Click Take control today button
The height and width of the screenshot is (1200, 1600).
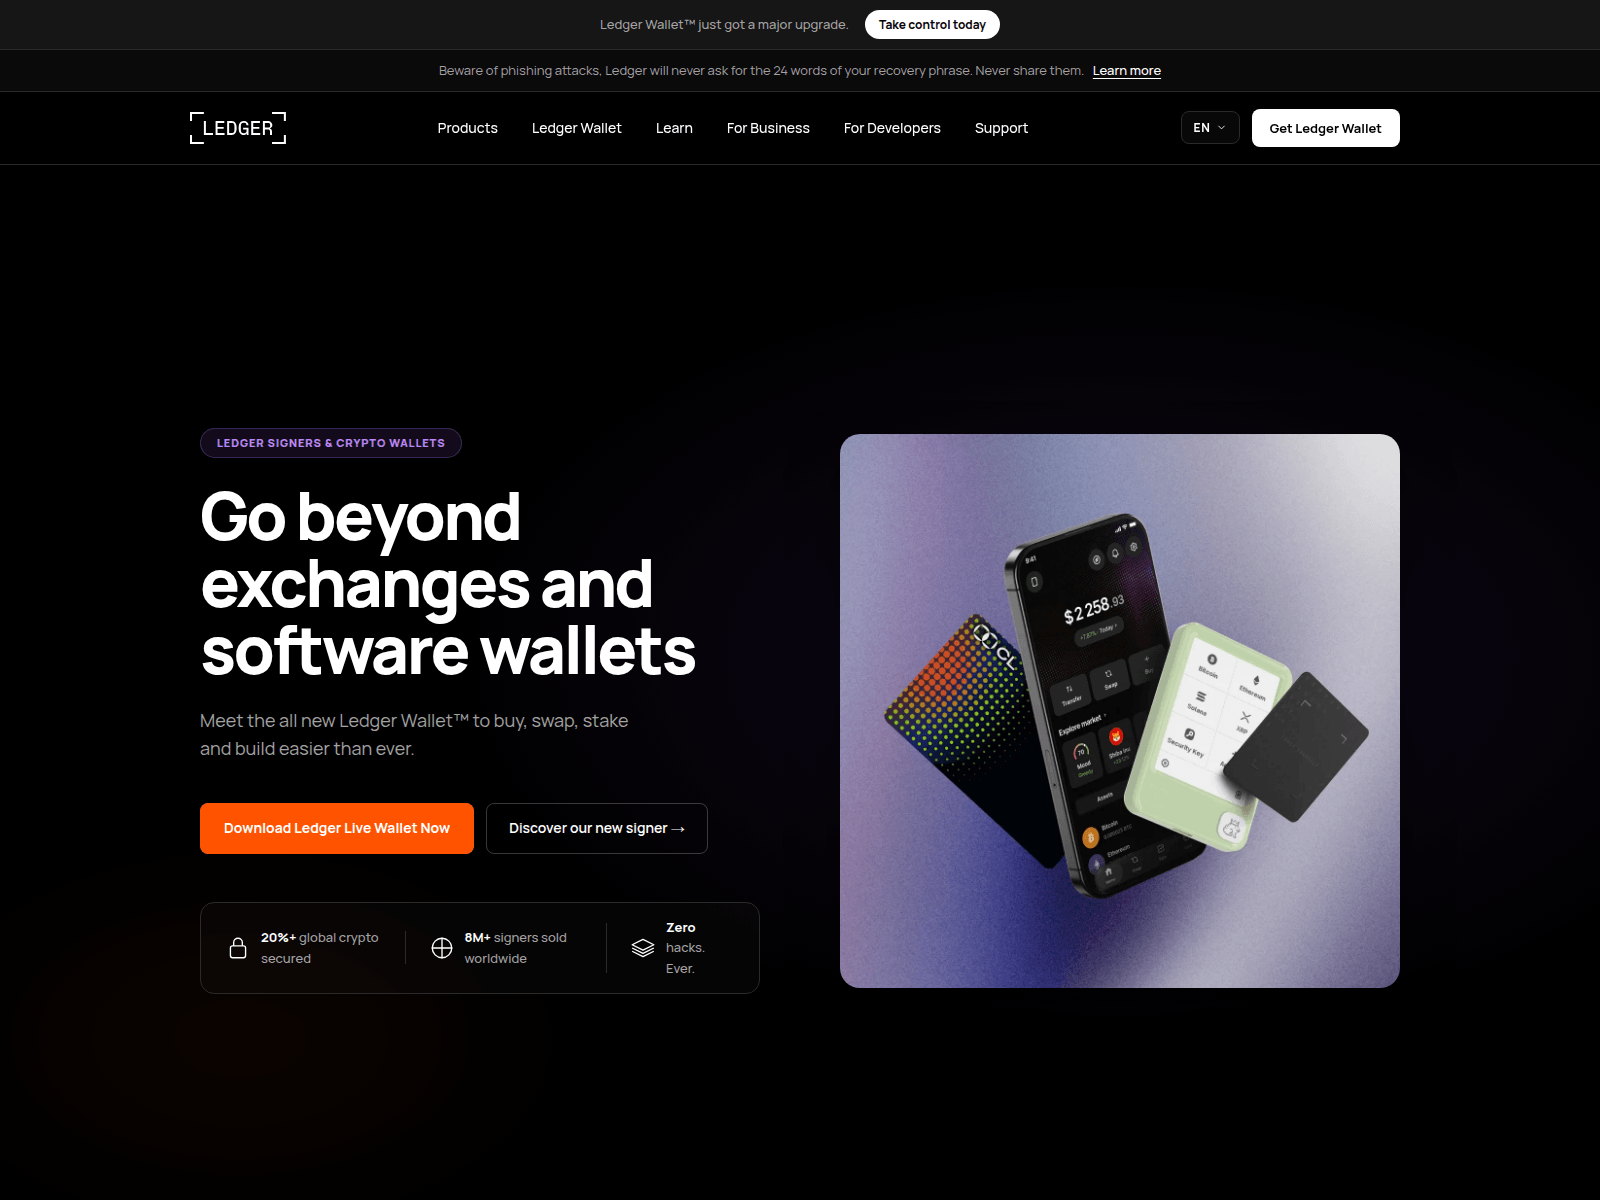click(x=932, y=25)
